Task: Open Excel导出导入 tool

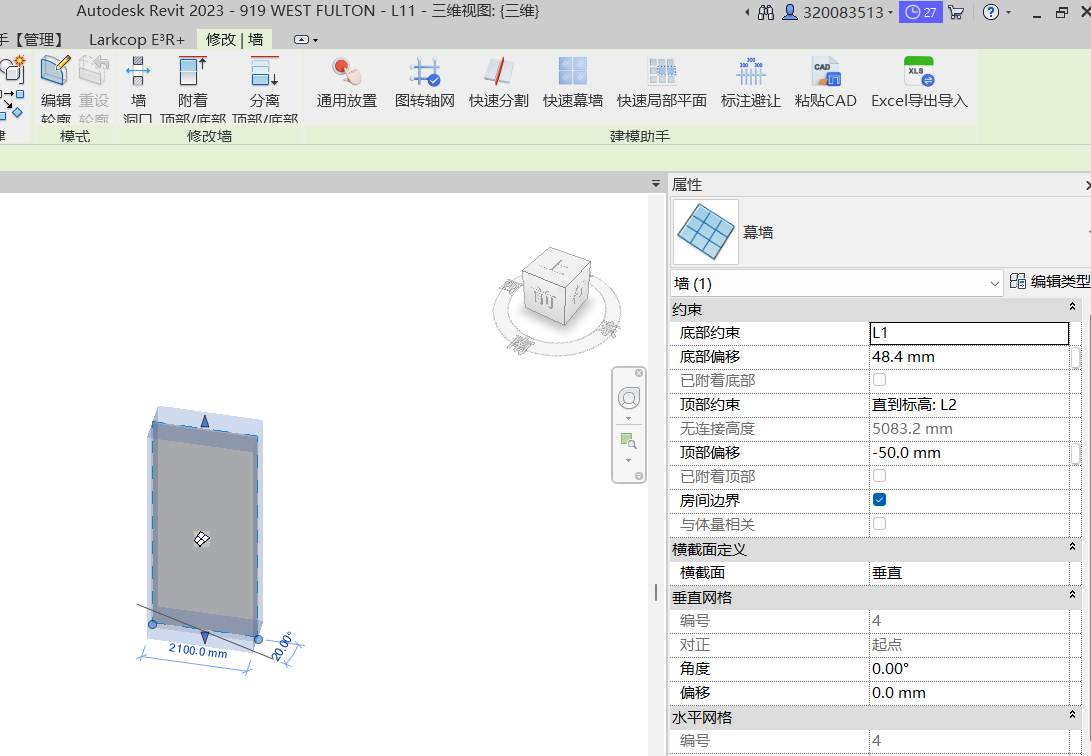Action: [918, 74]
